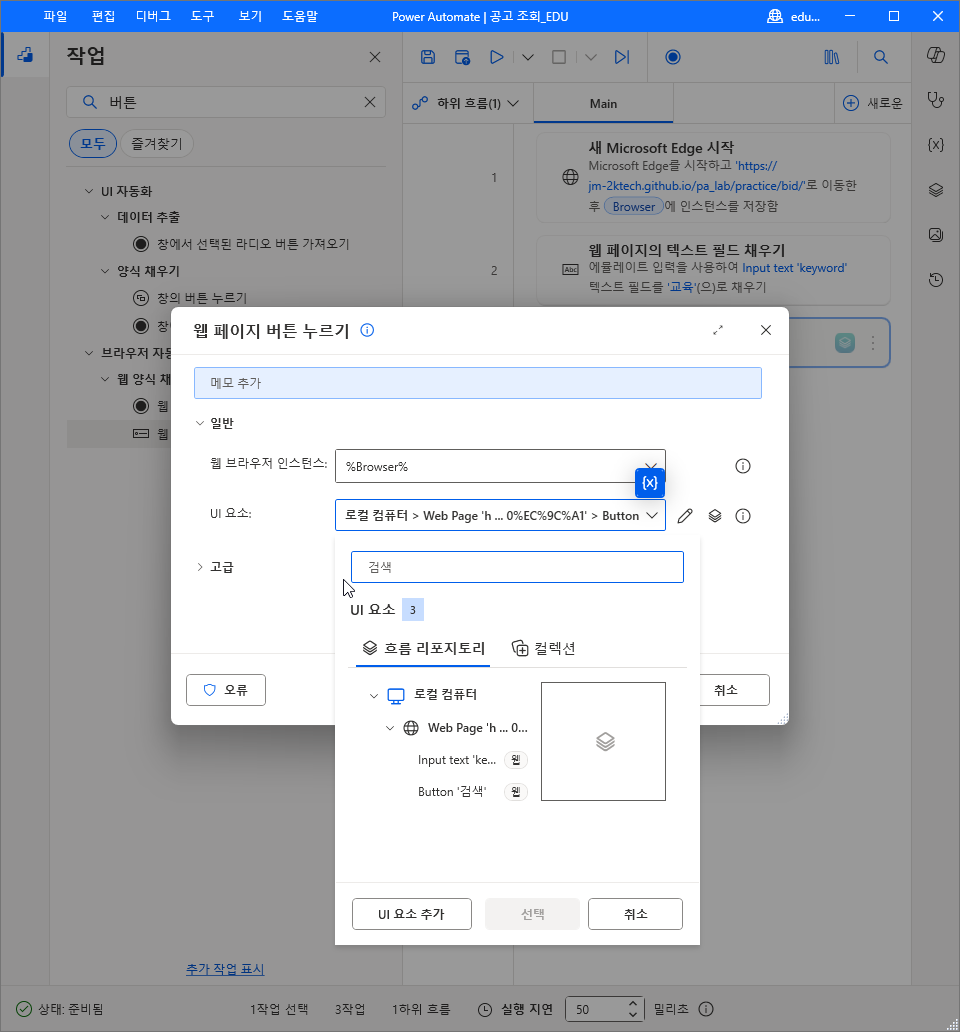Open the Variables {x} side panel
The image size is (960, 1032).
[x=936, y=145]
